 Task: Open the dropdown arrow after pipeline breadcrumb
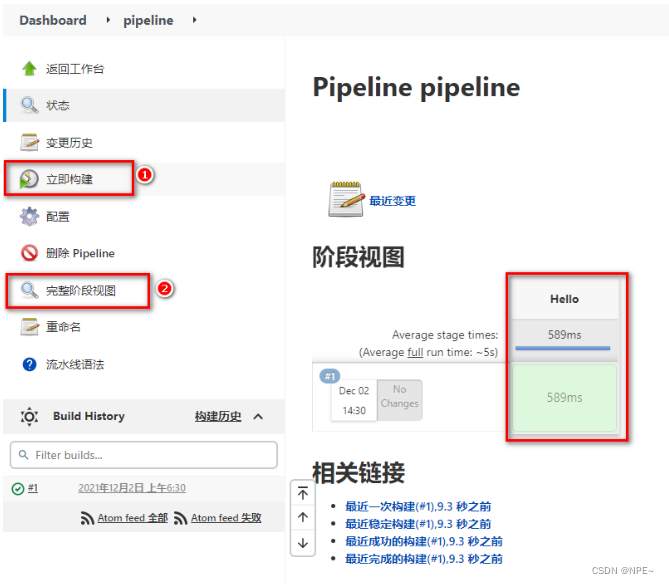(195, 20)
